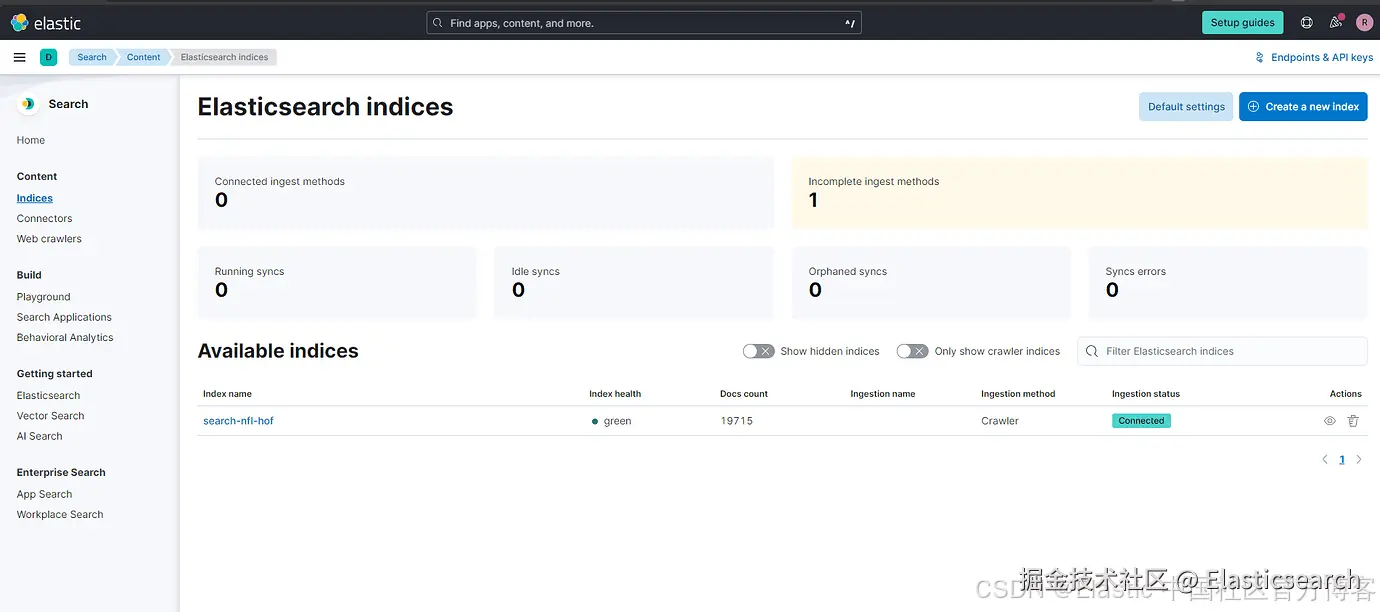Click the Setup guides button

point(1242,23)
